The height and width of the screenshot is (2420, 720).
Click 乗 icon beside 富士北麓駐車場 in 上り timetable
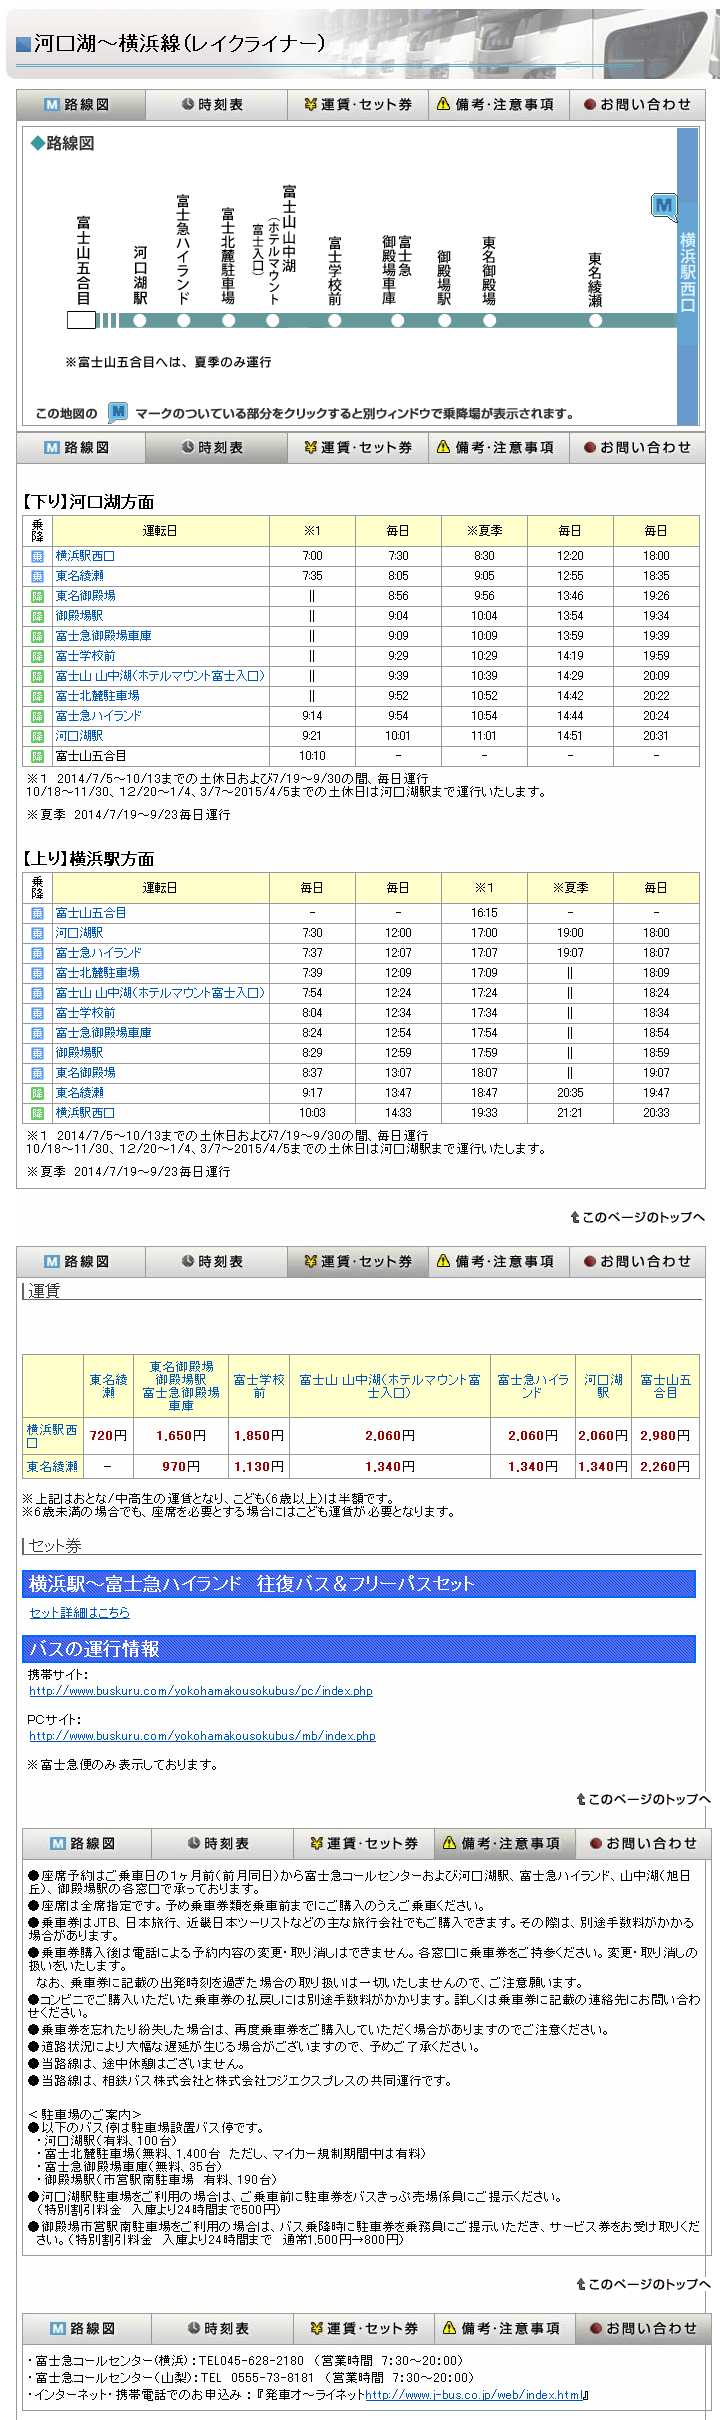click(x=38, y=973)
